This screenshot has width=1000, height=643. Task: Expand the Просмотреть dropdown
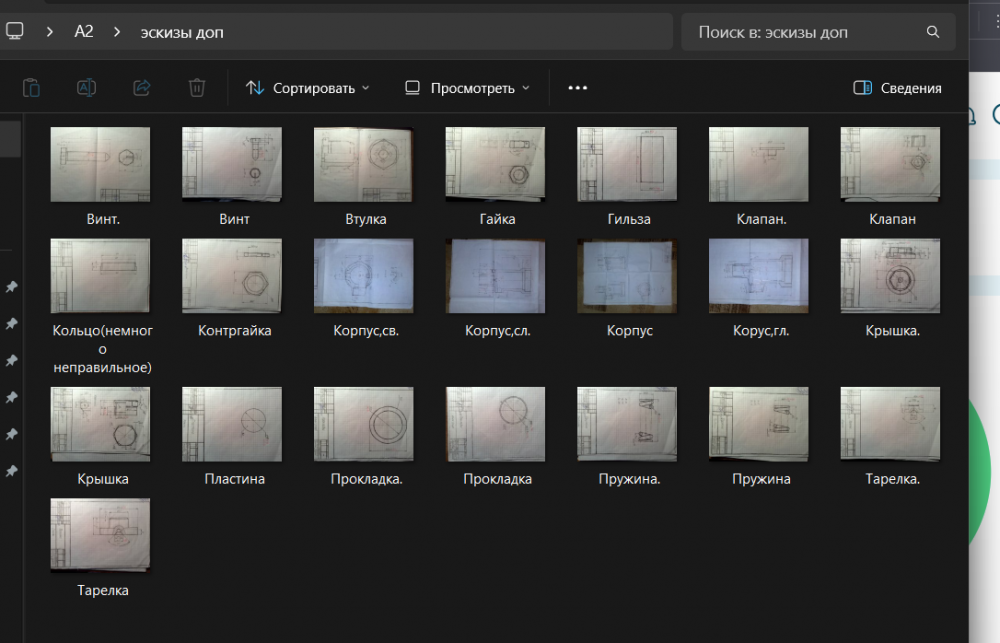pyautogui.click(x=467, y=88)
